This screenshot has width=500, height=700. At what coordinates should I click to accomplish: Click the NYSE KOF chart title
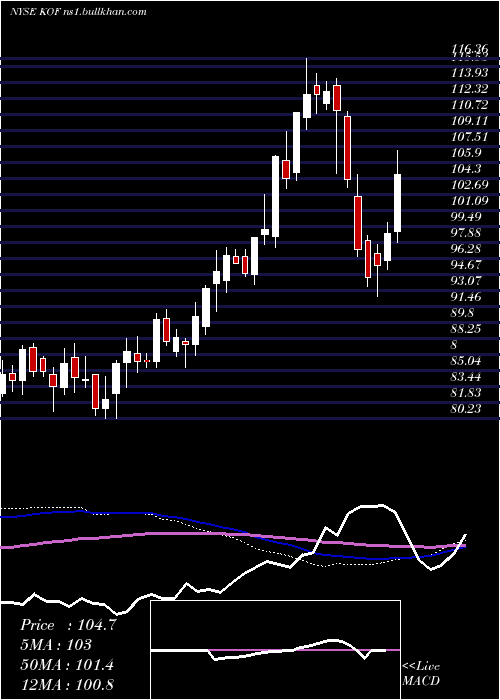[x=78, y=11]
